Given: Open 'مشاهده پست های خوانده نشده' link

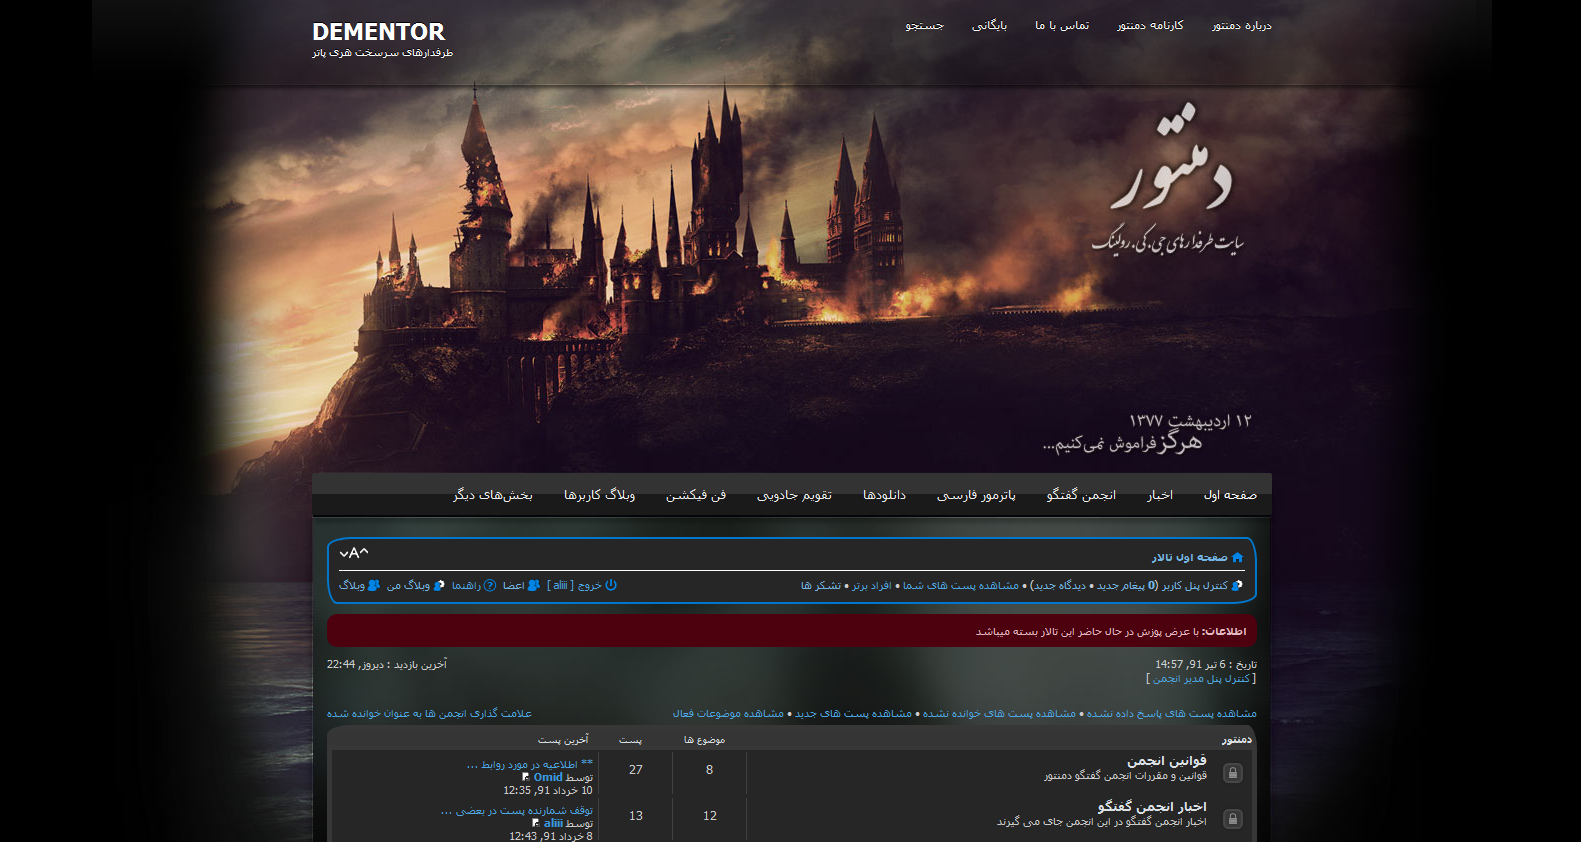Looking at the screenshot, I should 999,713.
